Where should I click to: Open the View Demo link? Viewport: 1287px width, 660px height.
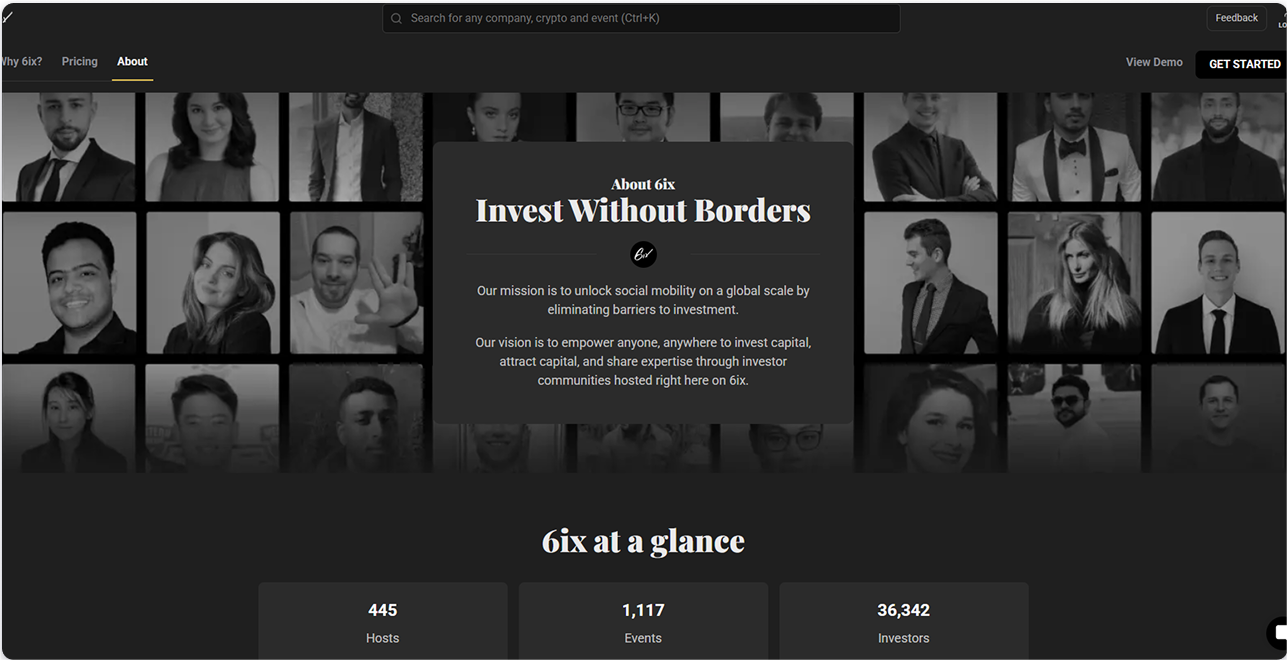coord(1154,62)
